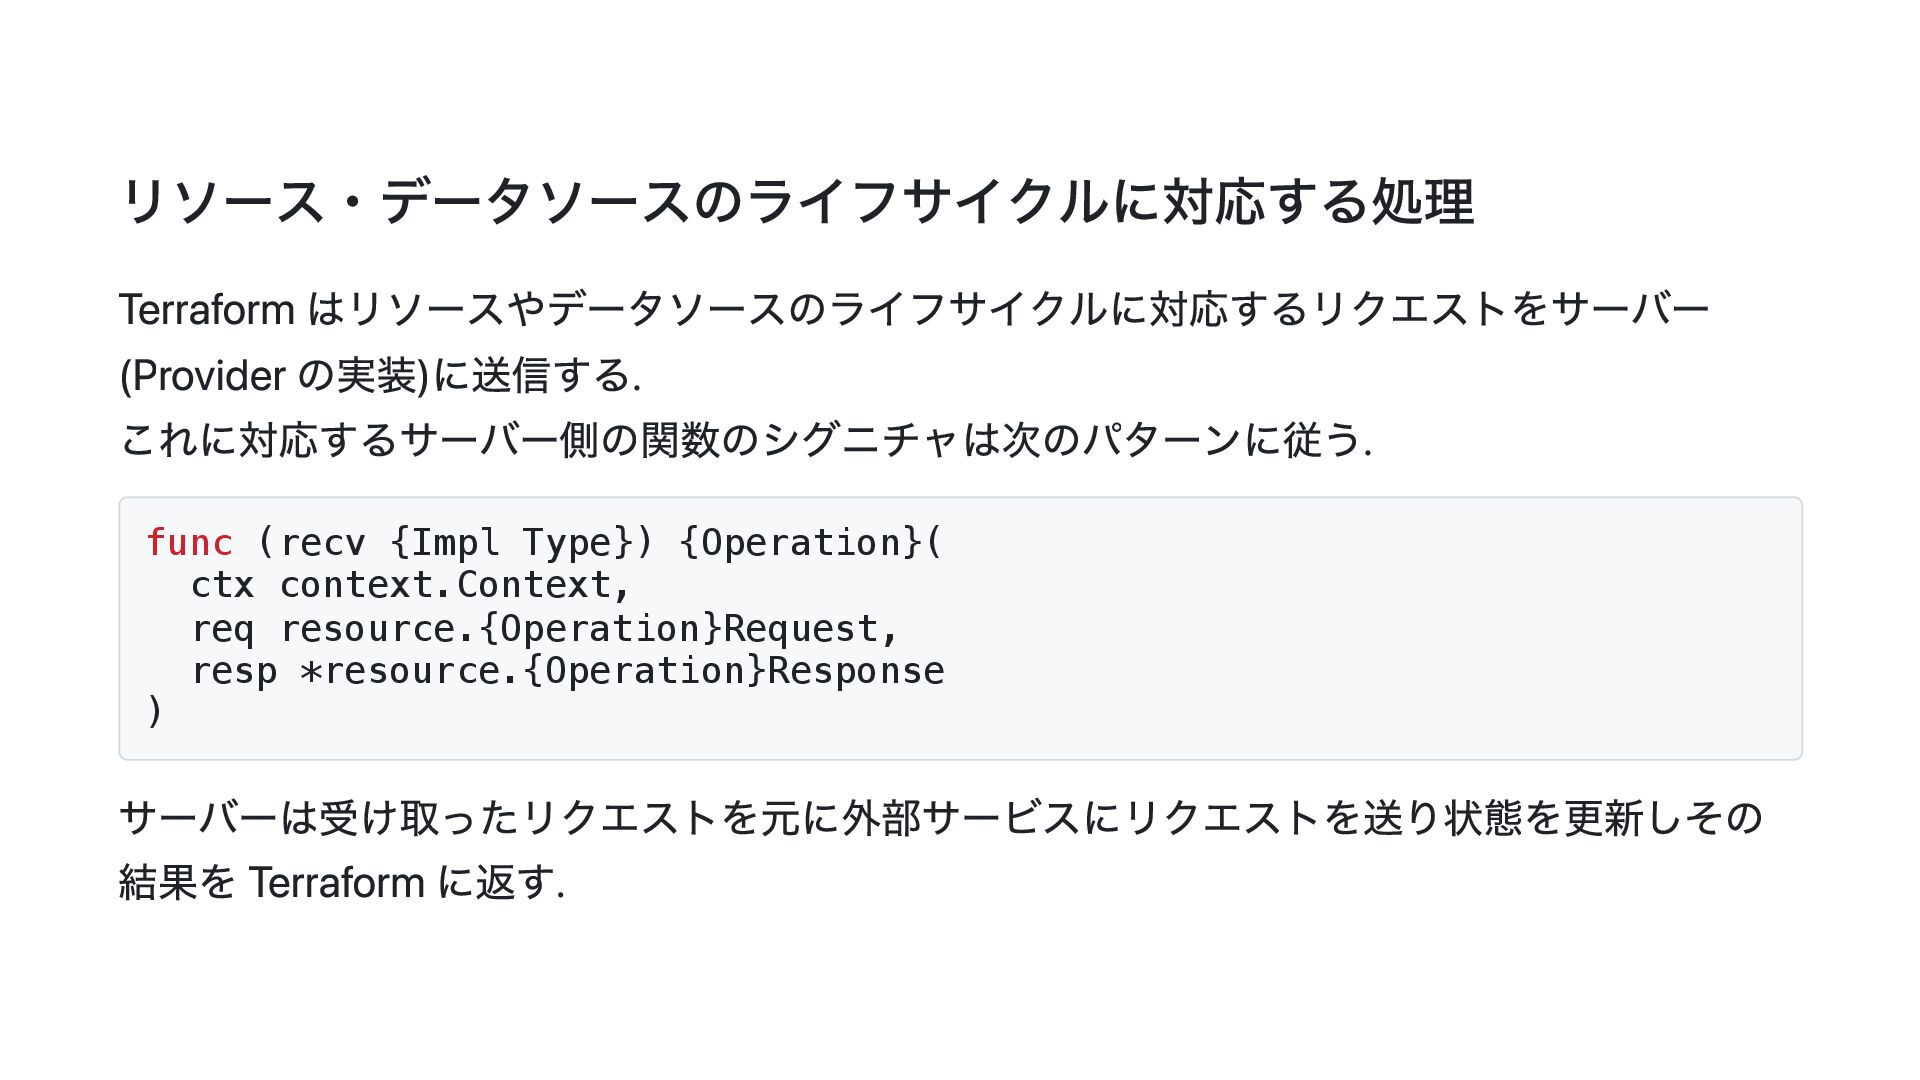Screen dimensions: 1920x1080
Task: Click the req parameter name in code
Action: (x=222, y=629)
